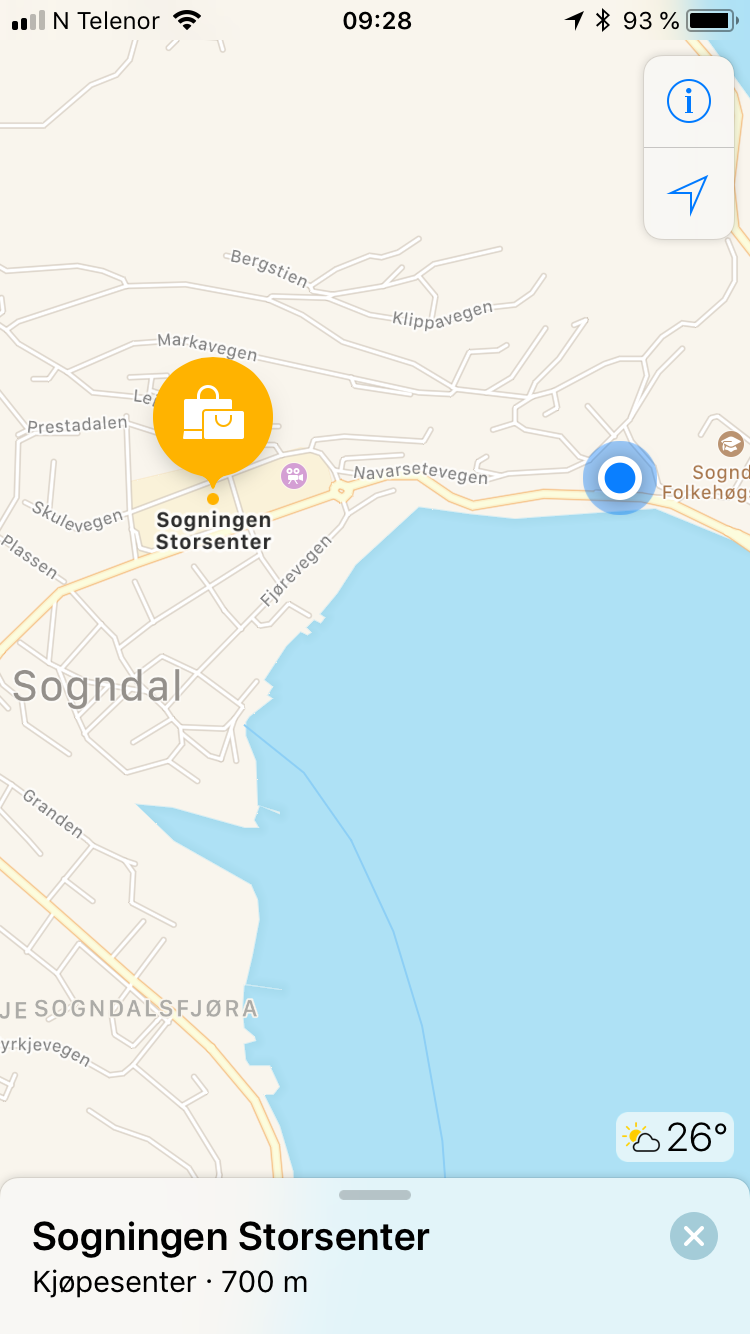750x1334 pixels.
Task: Tap the 09:28 clock in status bar
Action: tap(376, 20)
